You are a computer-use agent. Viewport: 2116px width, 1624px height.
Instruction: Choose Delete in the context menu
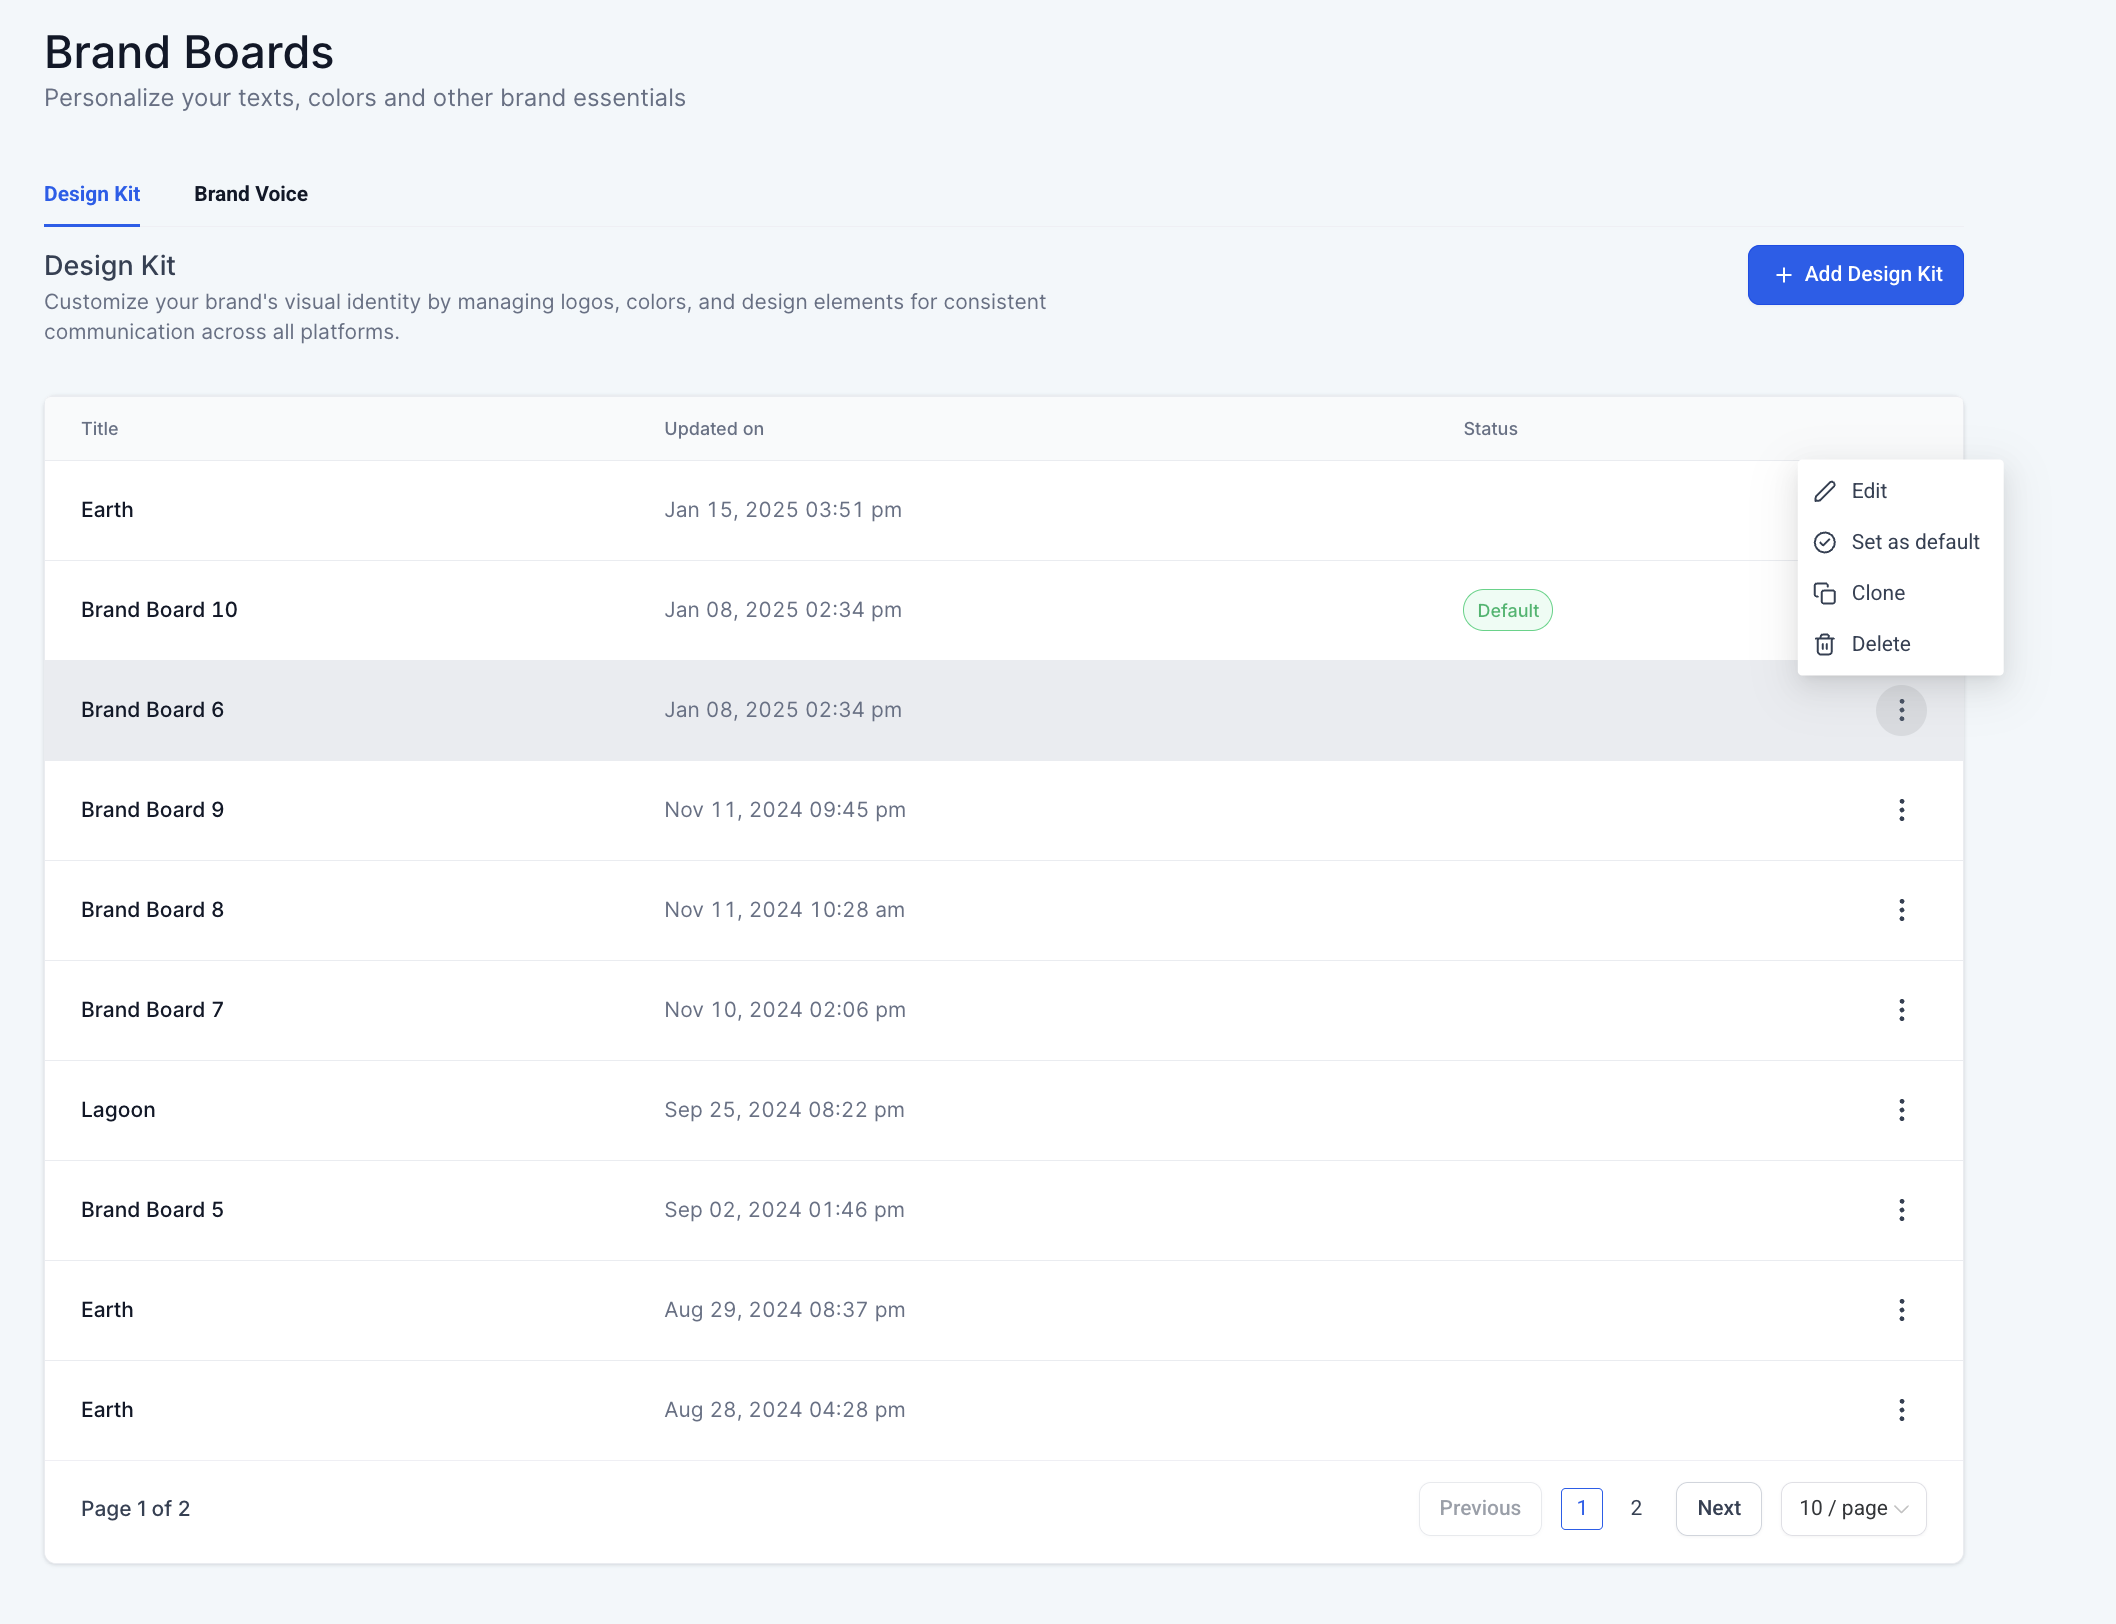pyautogui.click(x=1880, y=644)
